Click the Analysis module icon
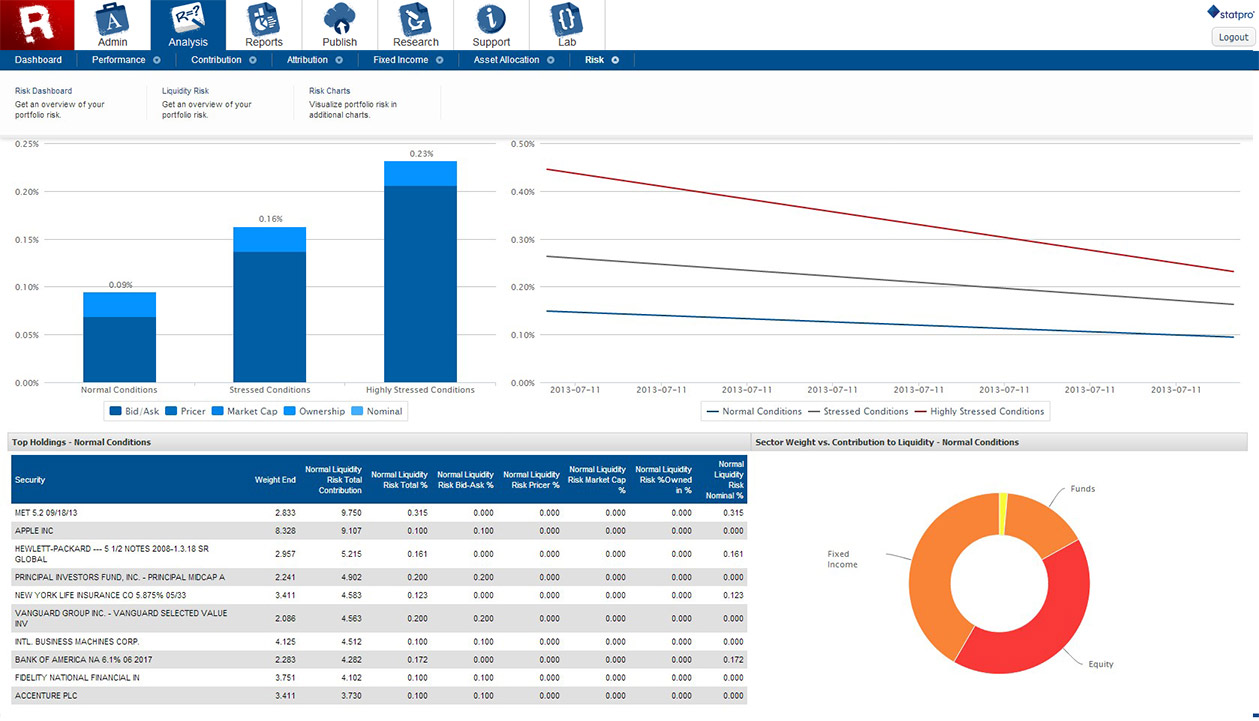 (x=188, y=20)
